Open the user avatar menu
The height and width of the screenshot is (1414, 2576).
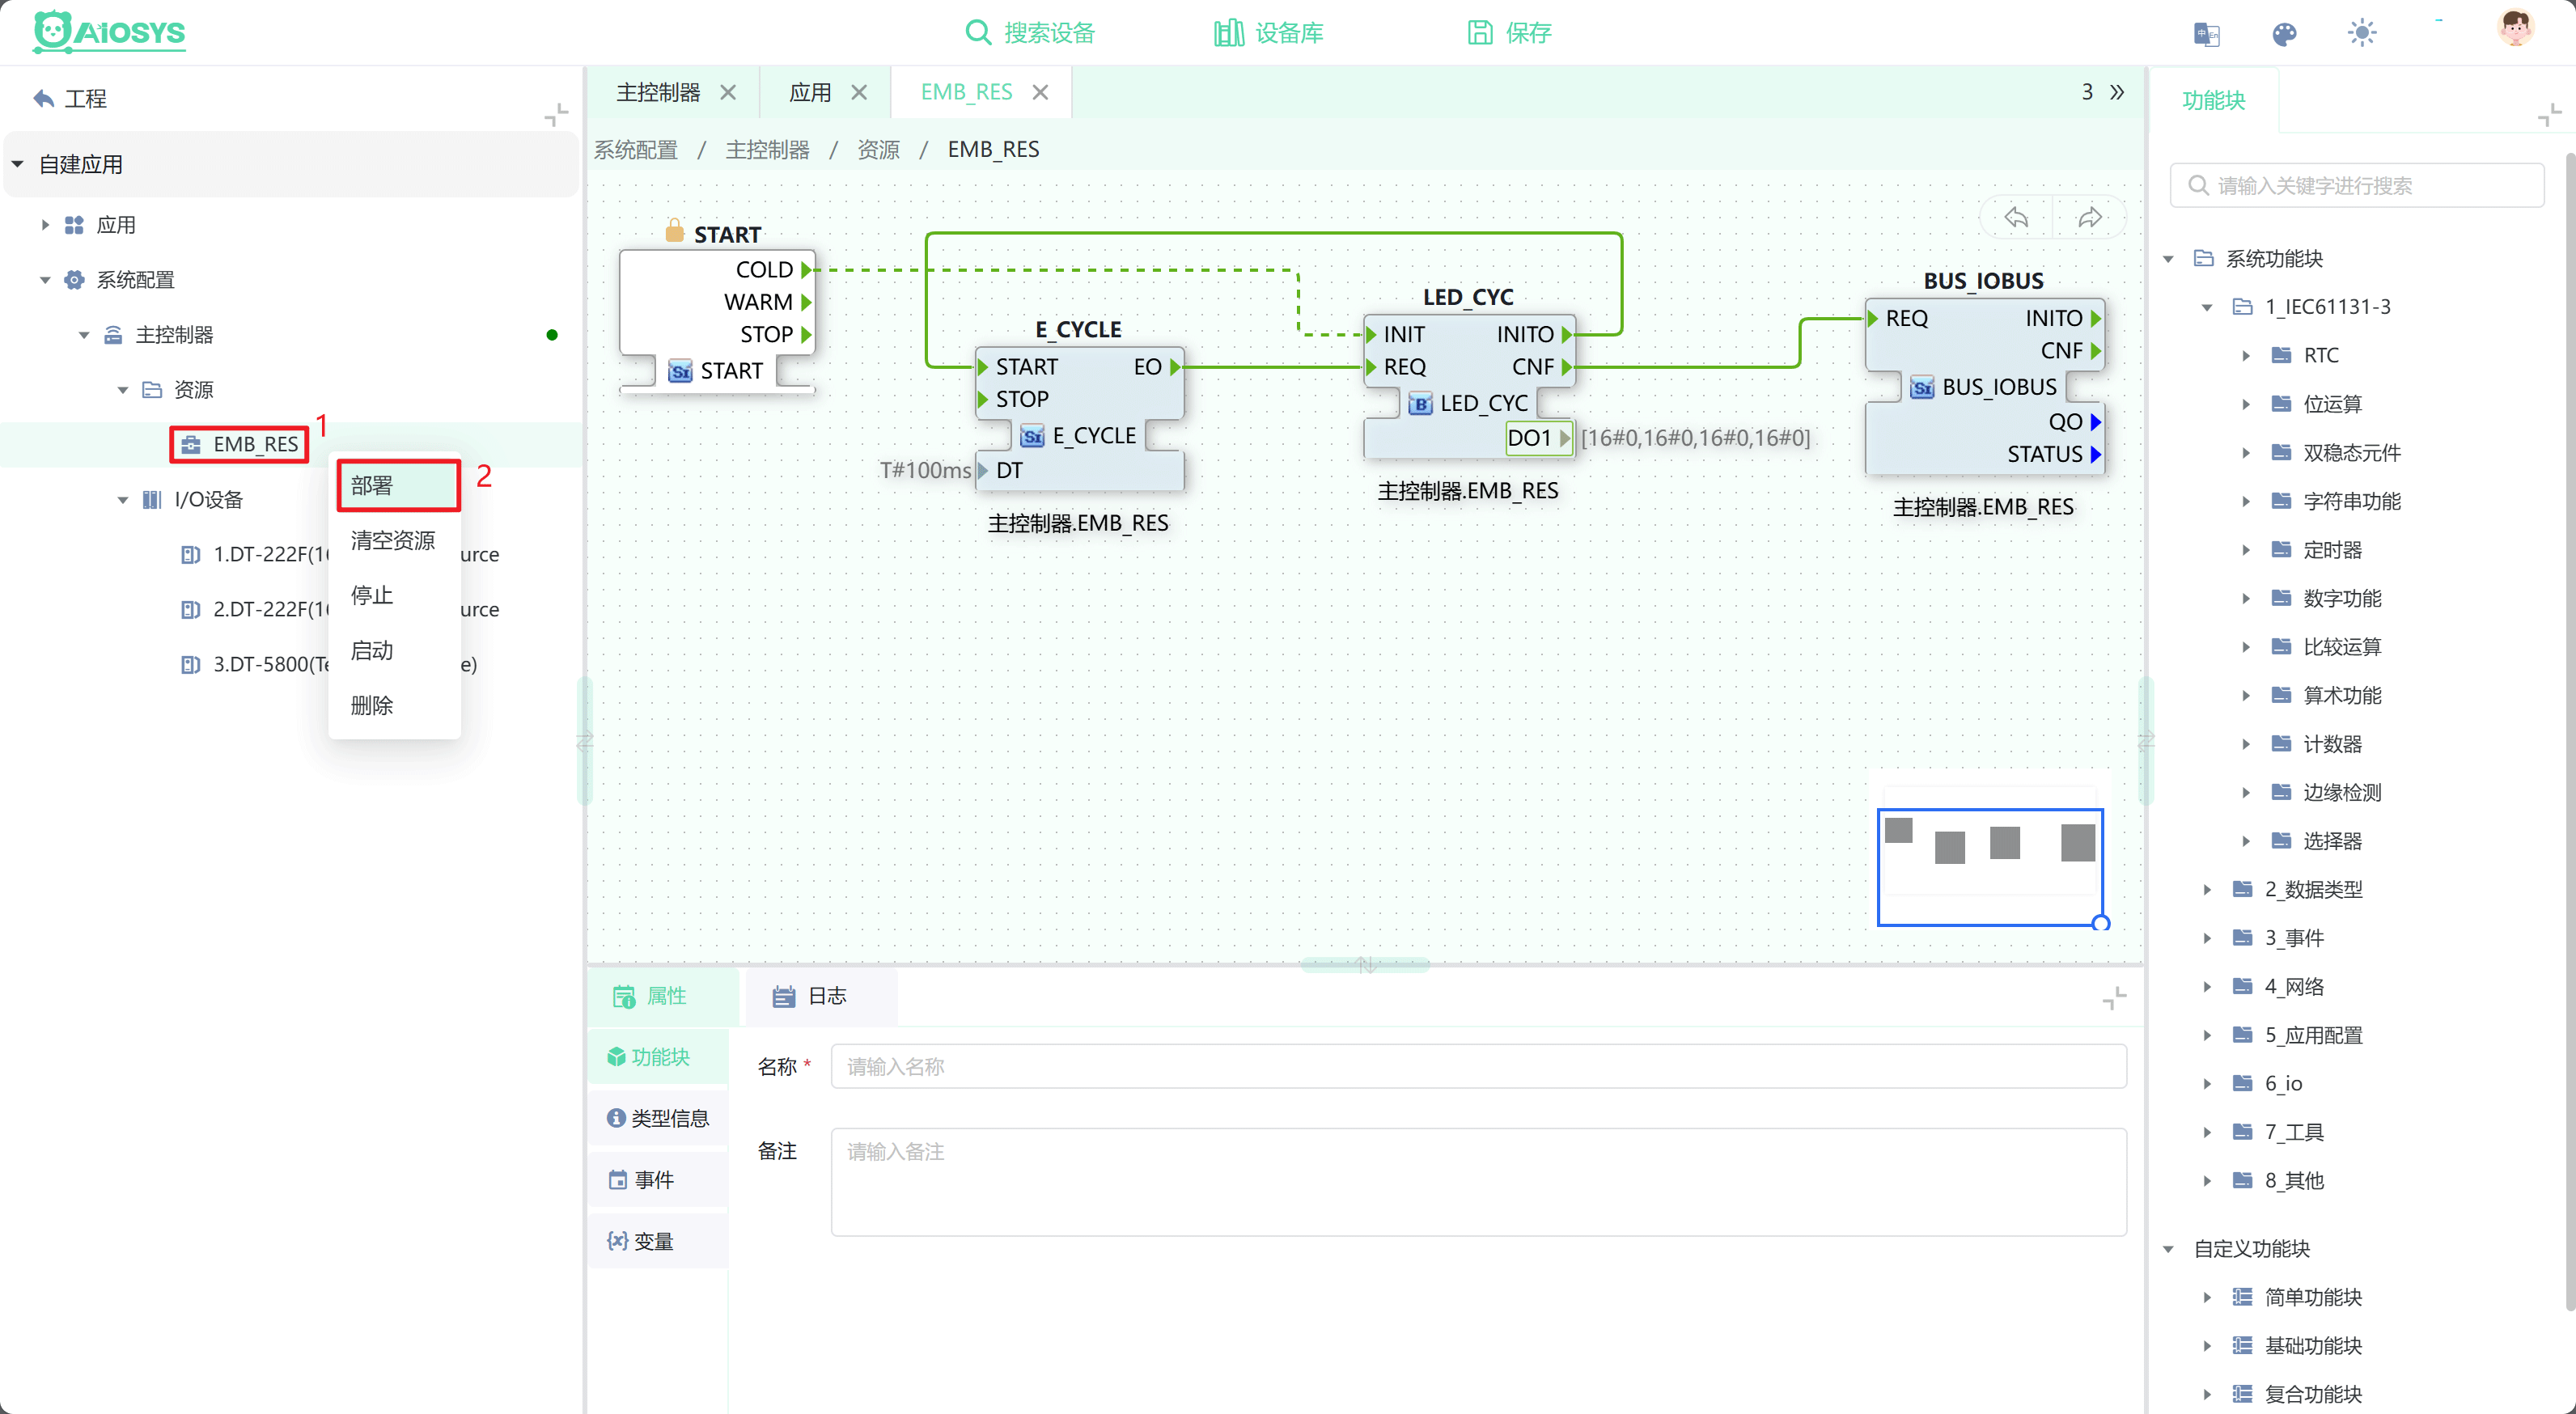tap(2515, 29)
